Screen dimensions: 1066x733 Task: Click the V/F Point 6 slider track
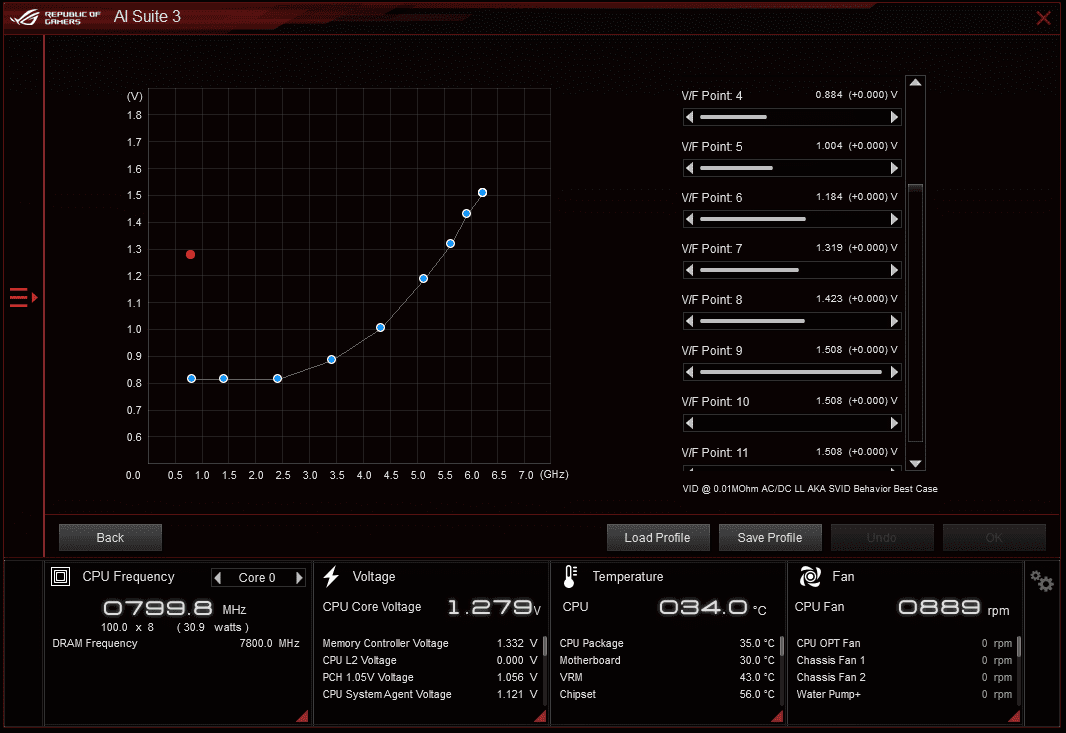pyautogui.click(x=792, y=219)
